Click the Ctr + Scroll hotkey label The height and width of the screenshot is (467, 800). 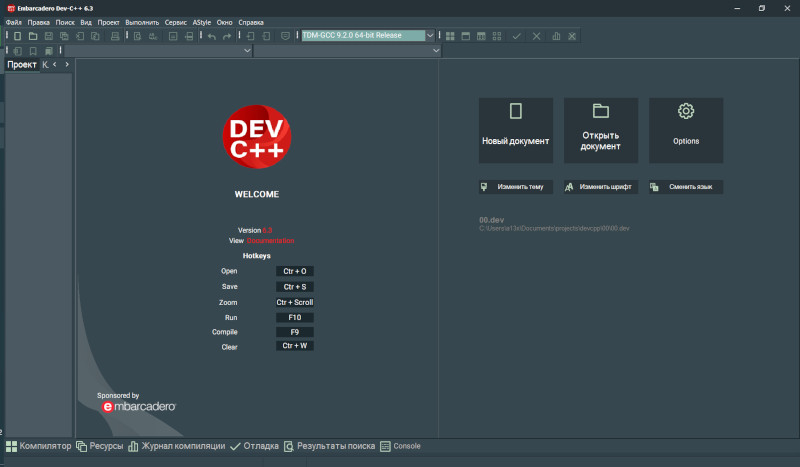pos(294,302)
